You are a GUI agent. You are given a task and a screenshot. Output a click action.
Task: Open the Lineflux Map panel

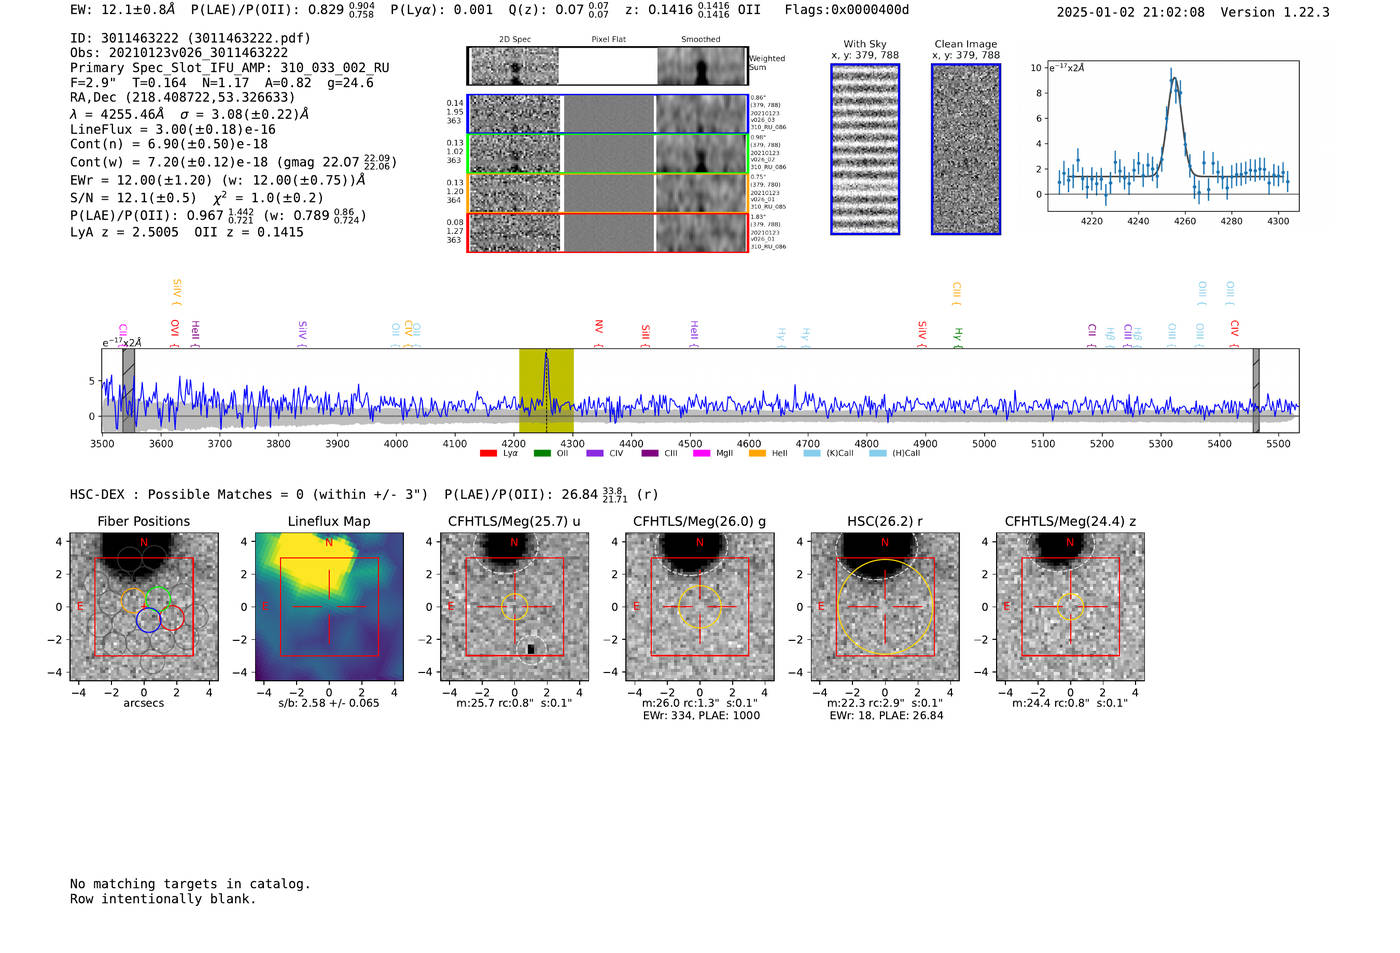coord(329,607)
